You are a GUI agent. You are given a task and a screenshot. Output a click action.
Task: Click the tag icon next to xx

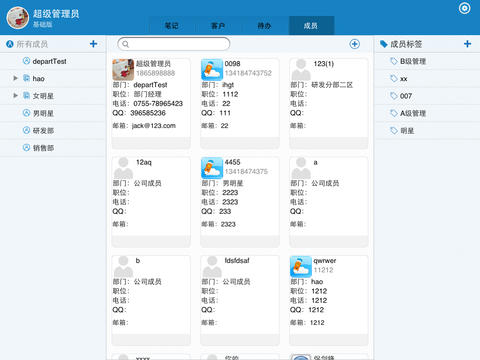point(394,78)
